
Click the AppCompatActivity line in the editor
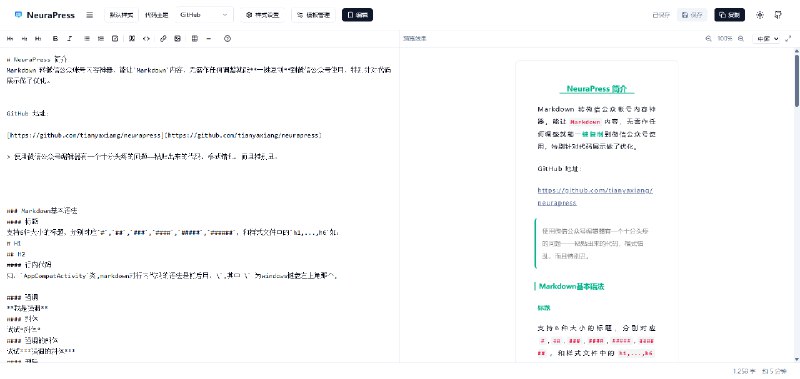tap(171, 275)
